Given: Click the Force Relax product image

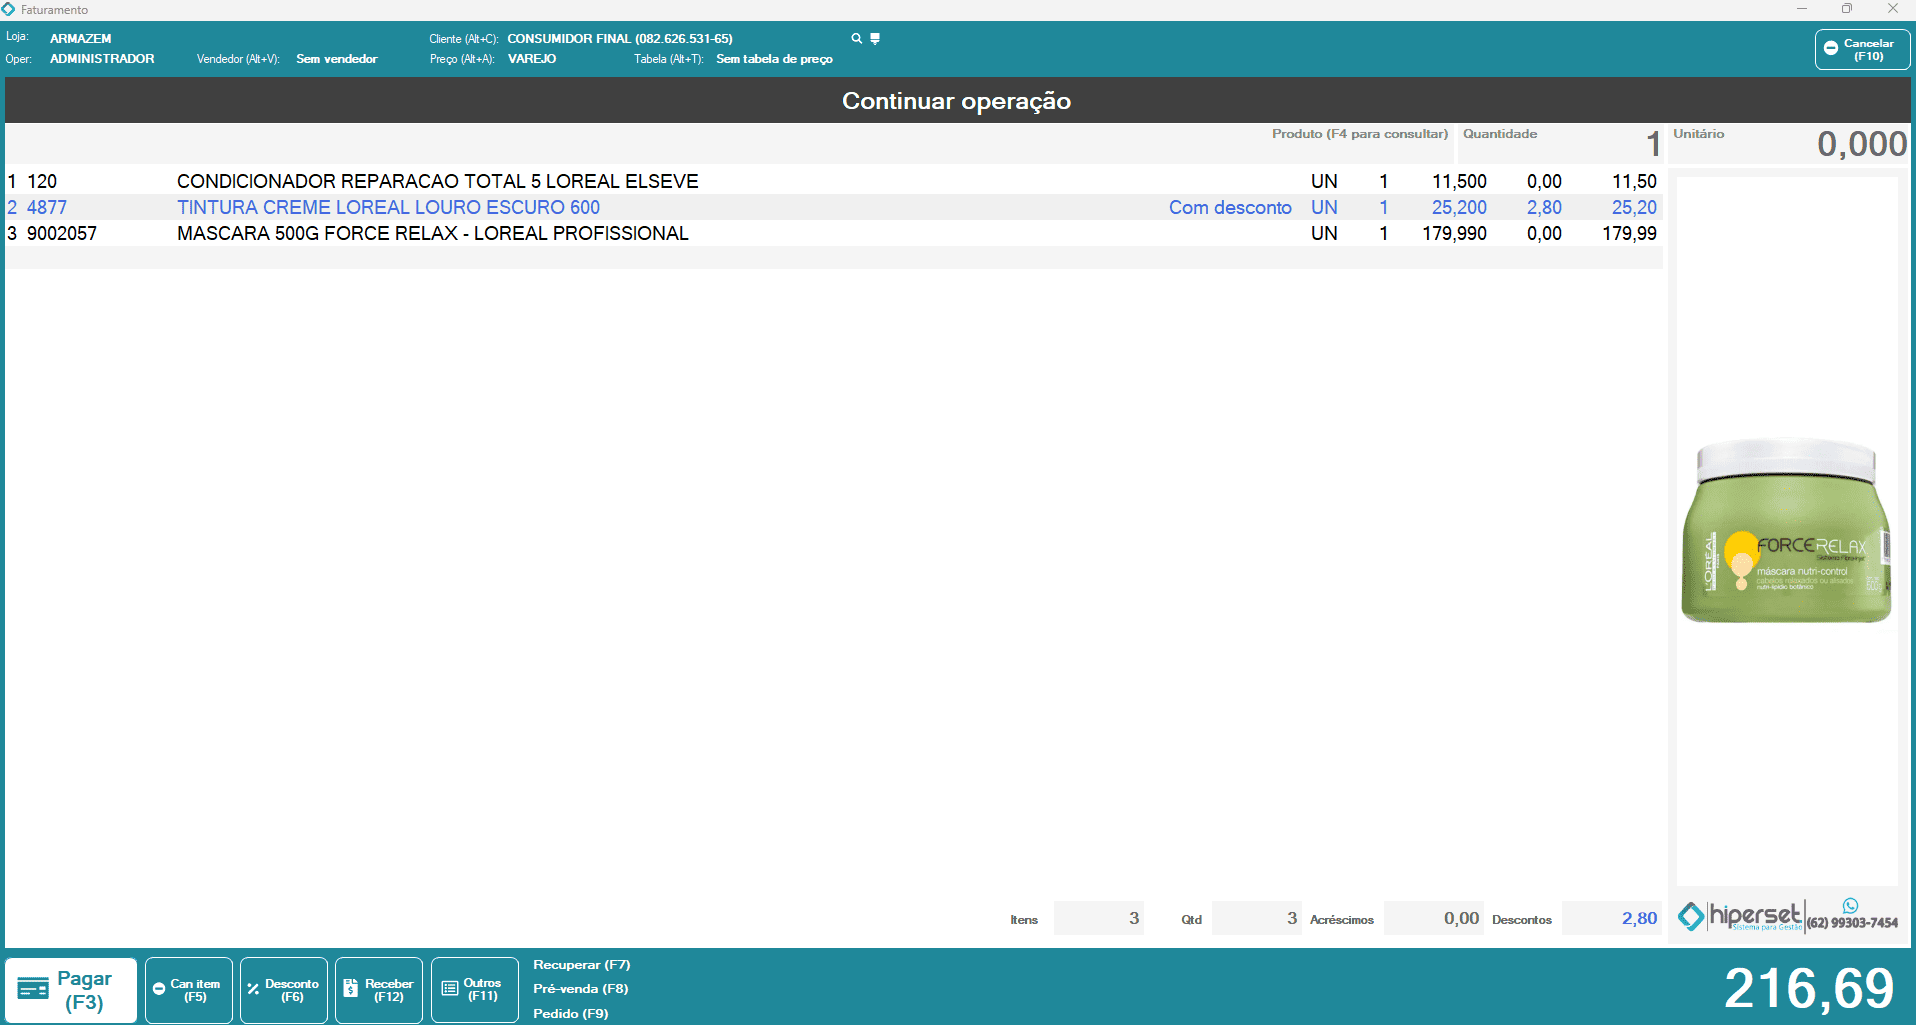Looking at the screenshot, I should [x=1786, y=531].
